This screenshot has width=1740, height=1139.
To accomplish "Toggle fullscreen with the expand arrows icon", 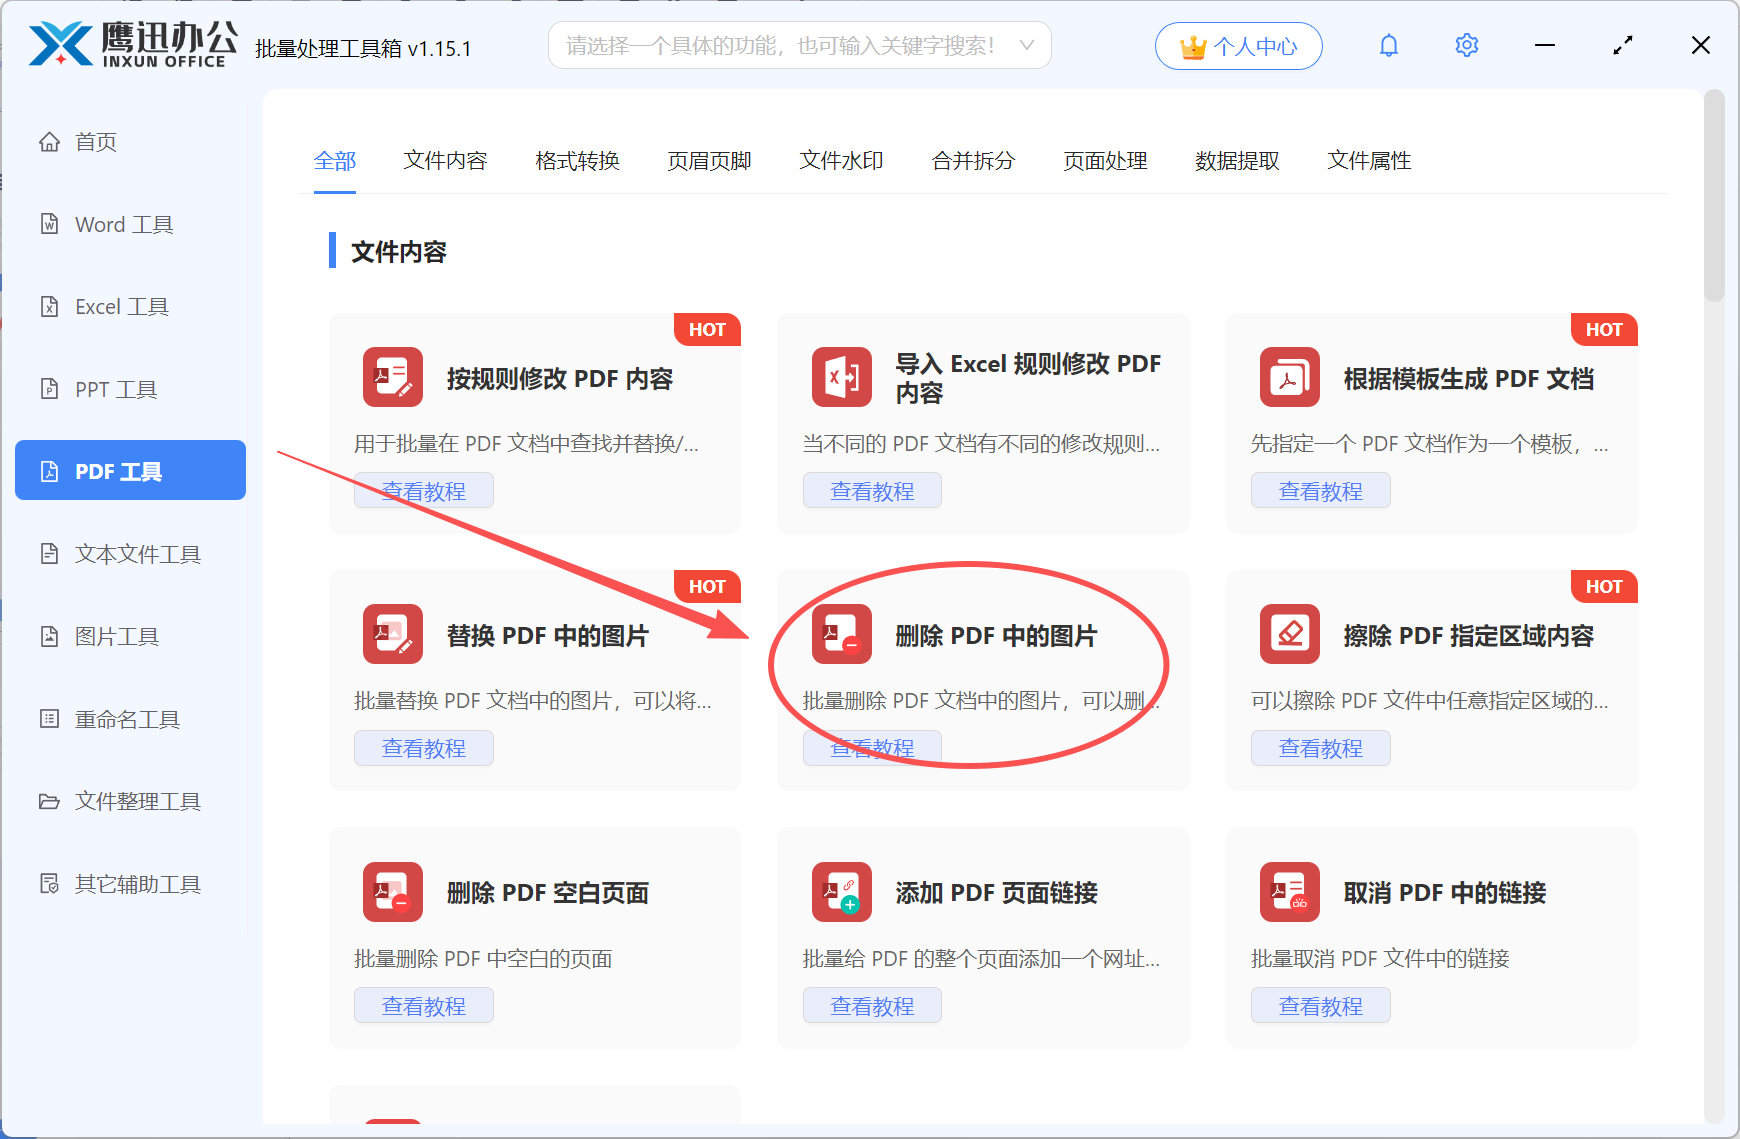I will 1623,45.
